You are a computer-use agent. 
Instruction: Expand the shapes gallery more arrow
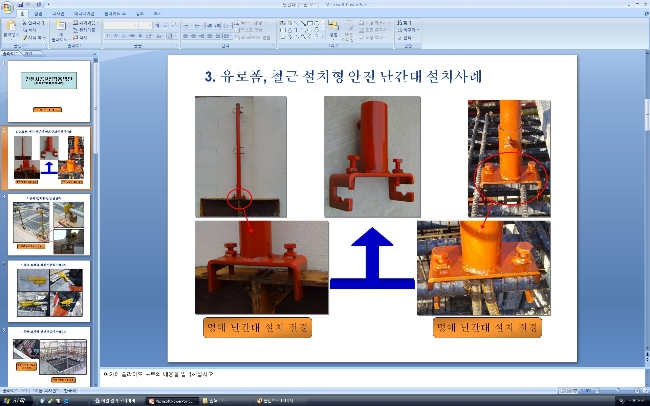pos(322,37)
